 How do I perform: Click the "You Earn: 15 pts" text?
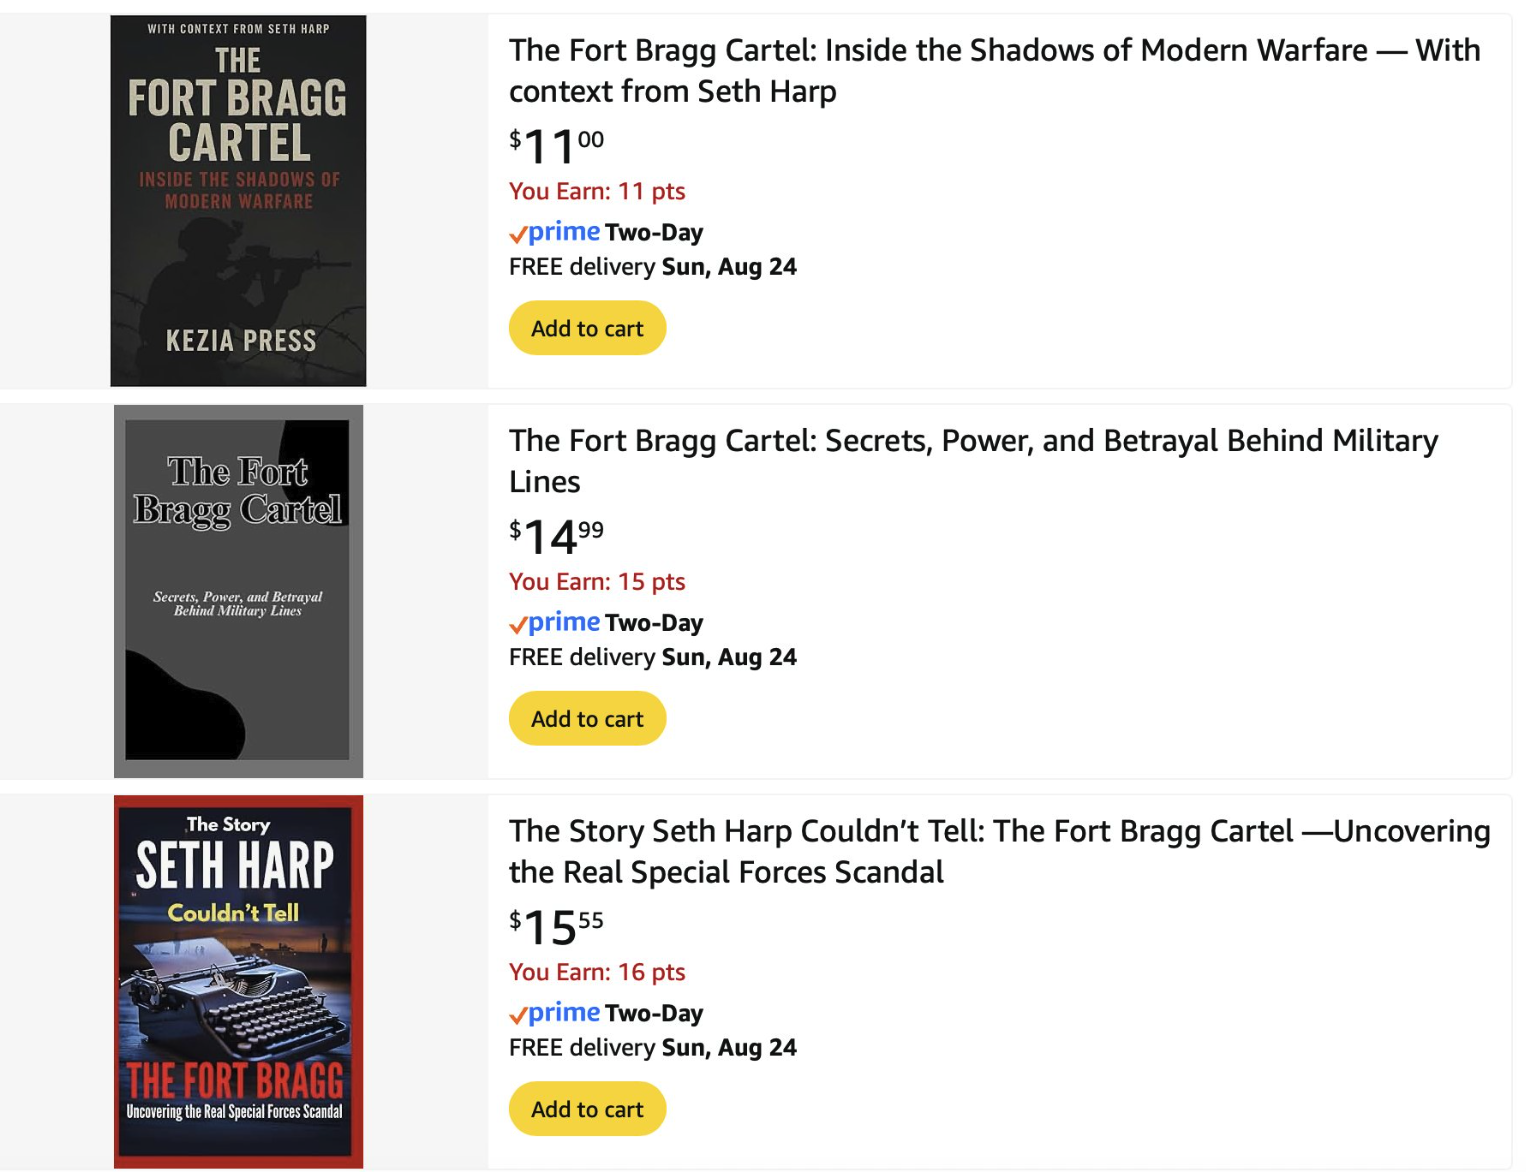pyautogui.click(x=597, y=581)
